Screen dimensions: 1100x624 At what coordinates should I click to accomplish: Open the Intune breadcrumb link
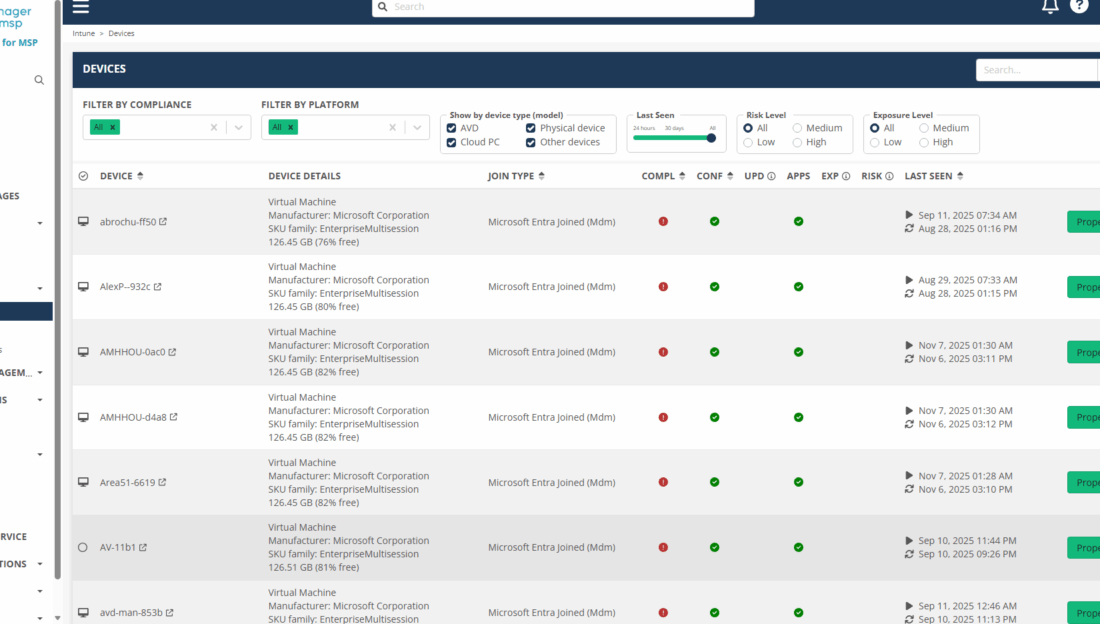point(84,34)
